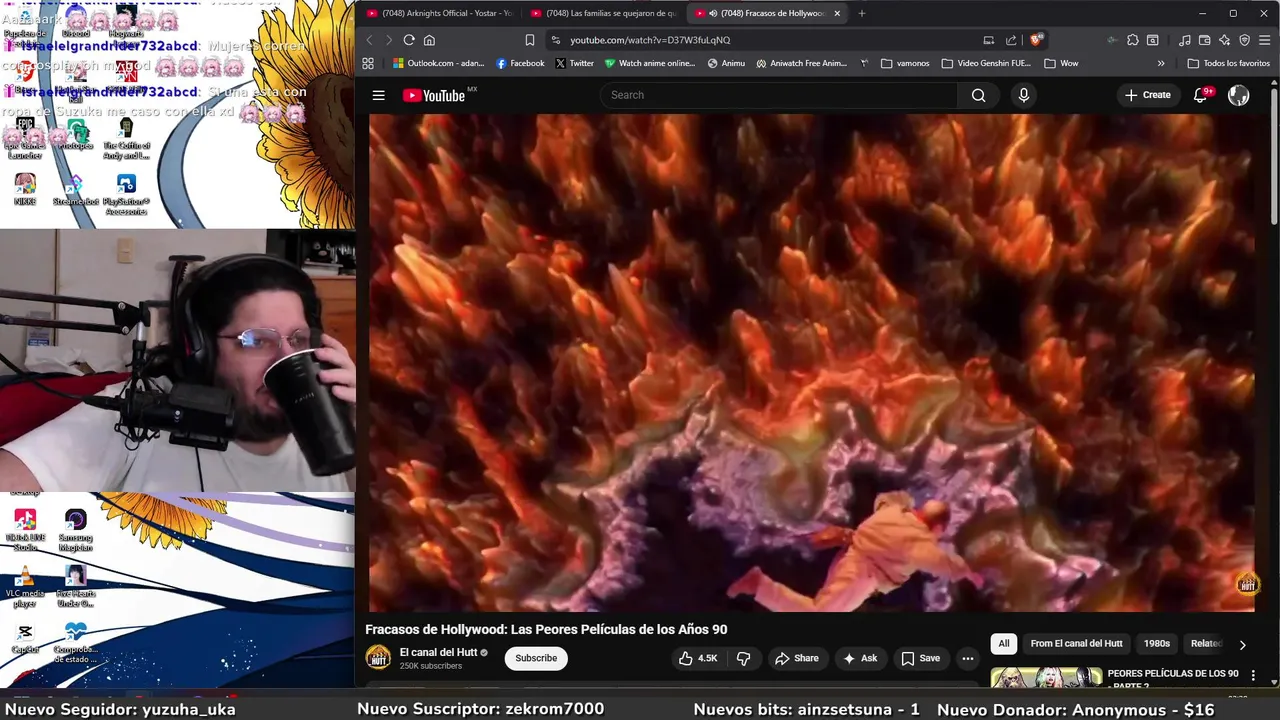
Task: Open the YouTube guide hamburger menu
Action: coord(378,95)
